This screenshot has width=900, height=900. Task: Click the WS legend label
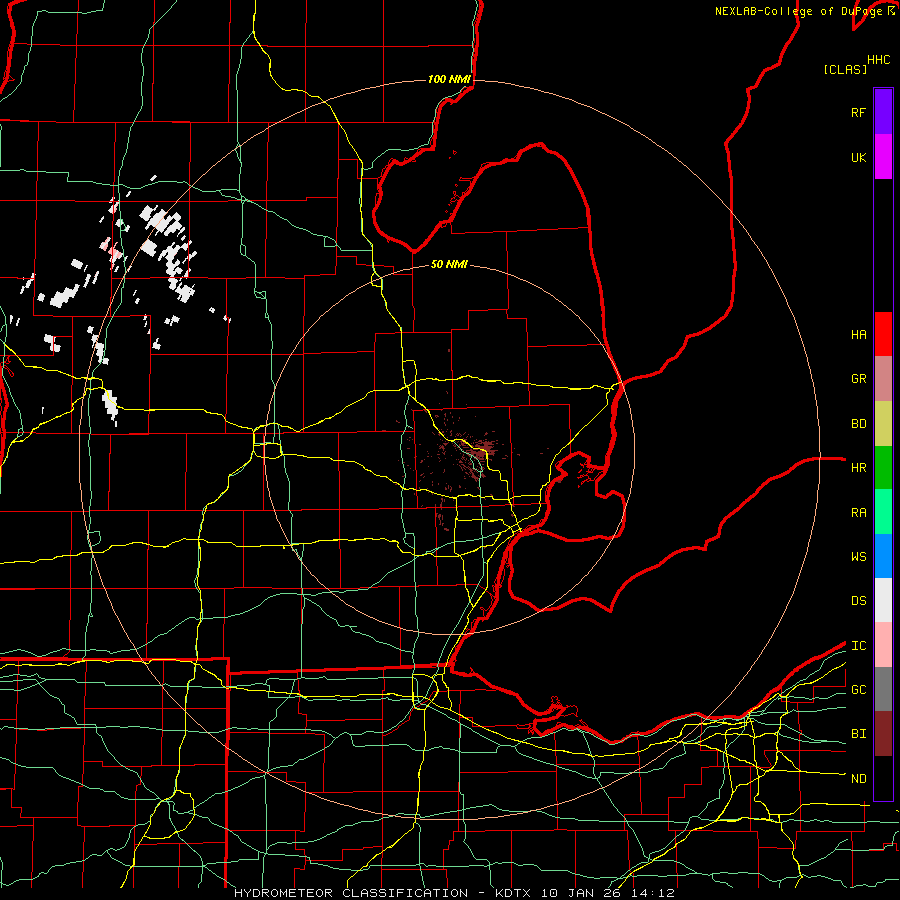point(858,557)
